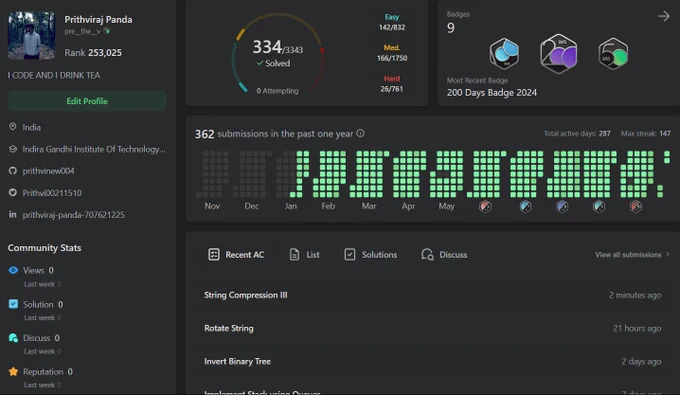Click the light blue monthly badge under heatmap

pyautogui.click(x=525, y=206)
